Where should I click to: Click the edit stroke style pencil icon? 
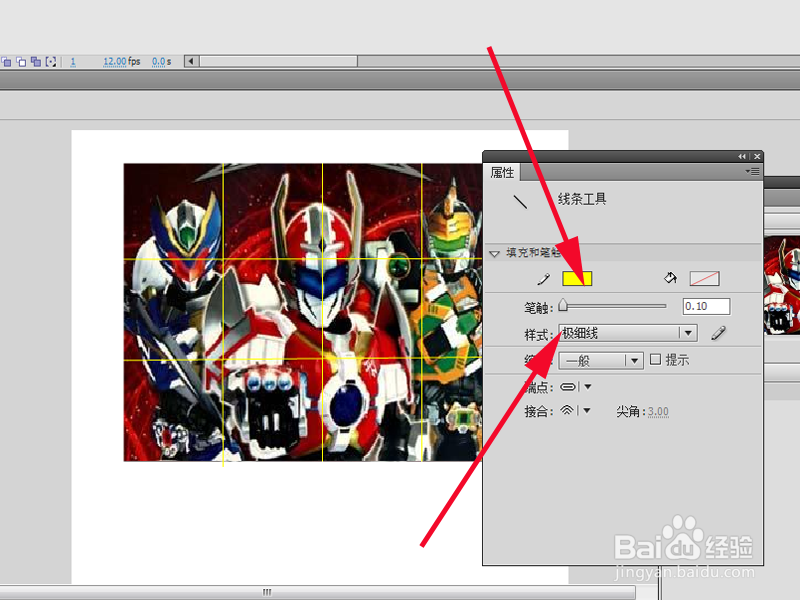coord(718,333)
